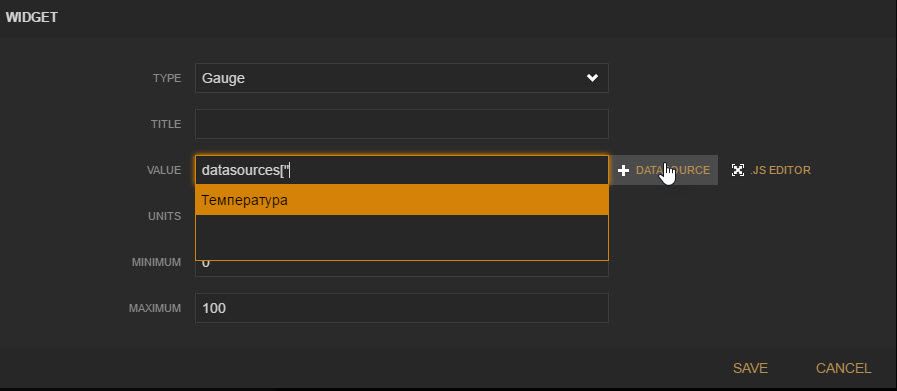Select the Температура autocomplete suggestion
This screenshot has width=897, height=391.
[402, 200]
